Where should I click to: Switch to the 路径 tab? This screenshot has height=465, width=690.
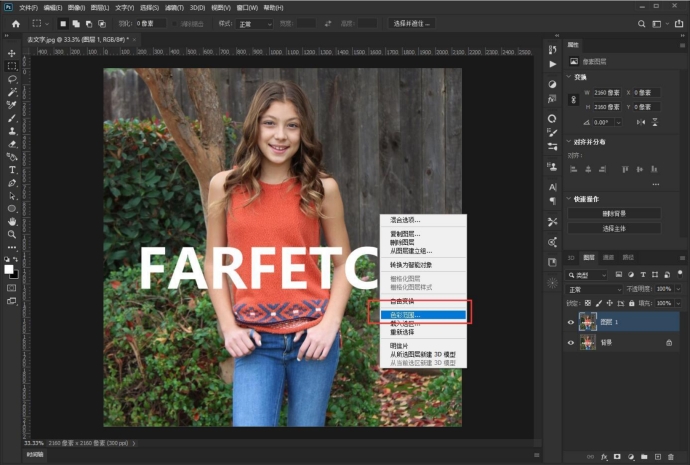[628, 257]
